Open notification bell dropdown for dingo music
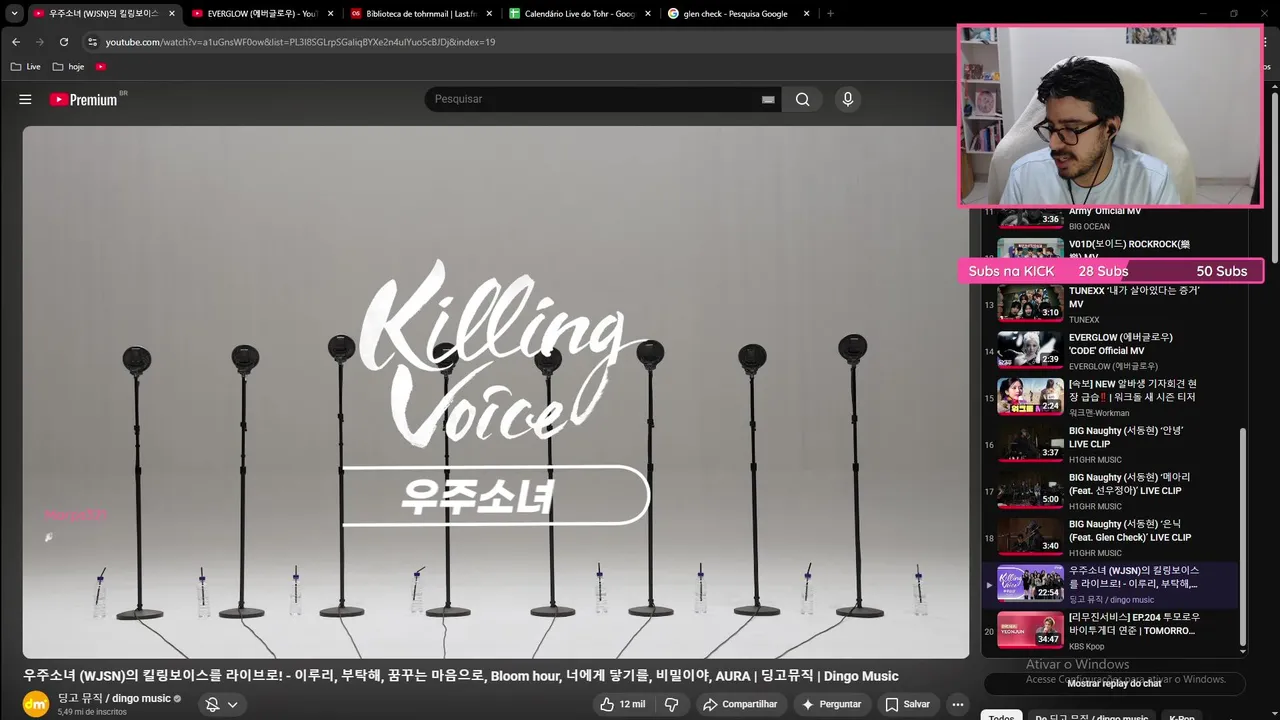The image size is (1280, 720). tap(221, 704)
